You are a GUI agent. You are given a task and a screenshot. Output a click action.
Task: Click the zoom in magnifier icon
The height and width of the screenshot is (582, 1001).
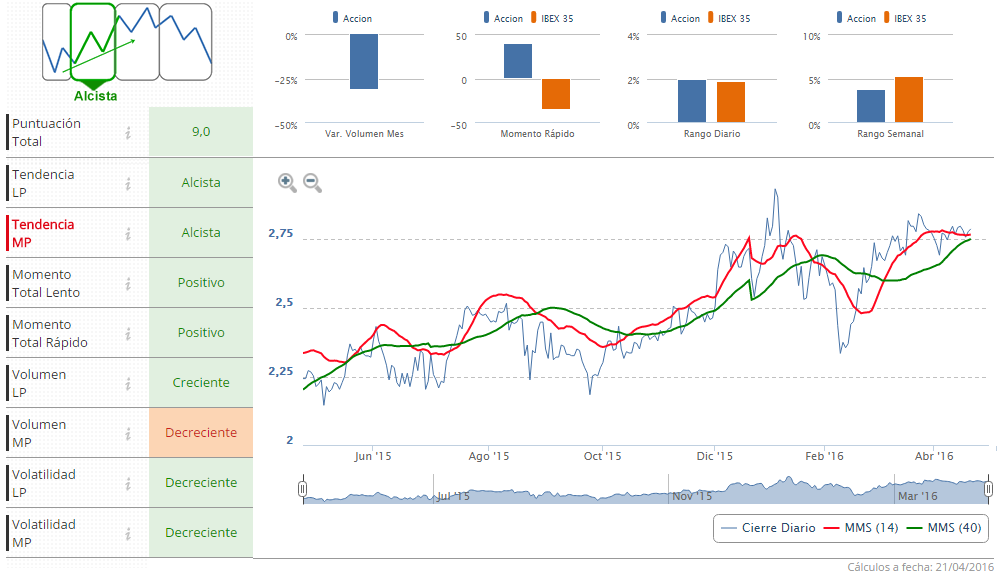click(x=287, y=182)
